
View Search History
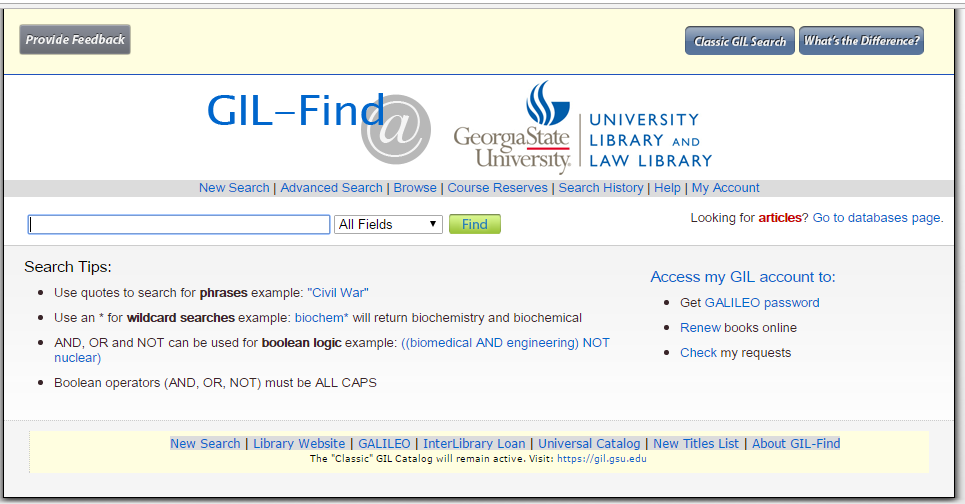[601, 188]
